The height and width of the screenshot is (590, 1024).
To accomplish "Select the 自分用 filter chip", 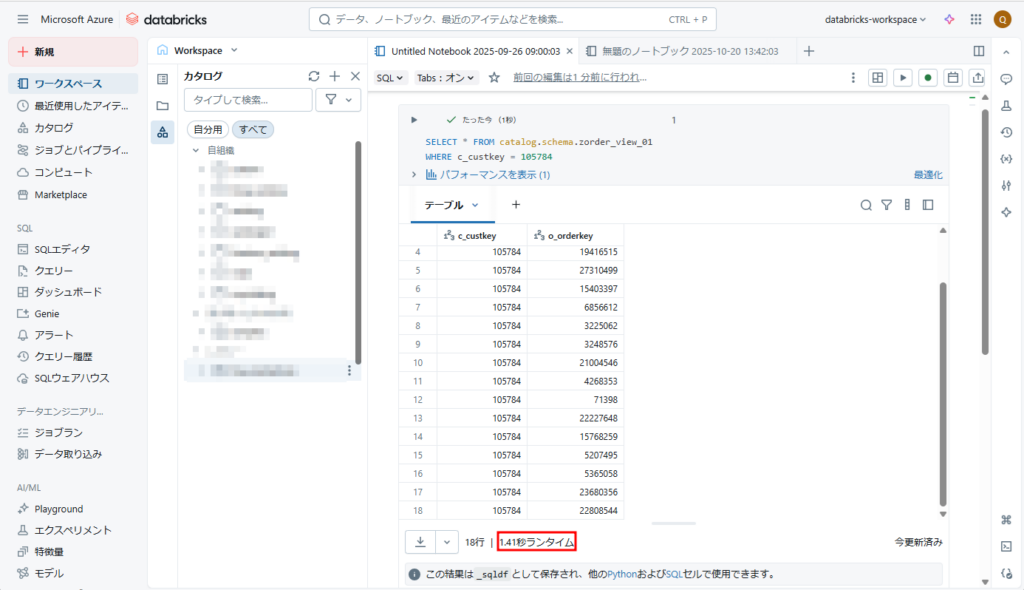I will pos(208,129).
